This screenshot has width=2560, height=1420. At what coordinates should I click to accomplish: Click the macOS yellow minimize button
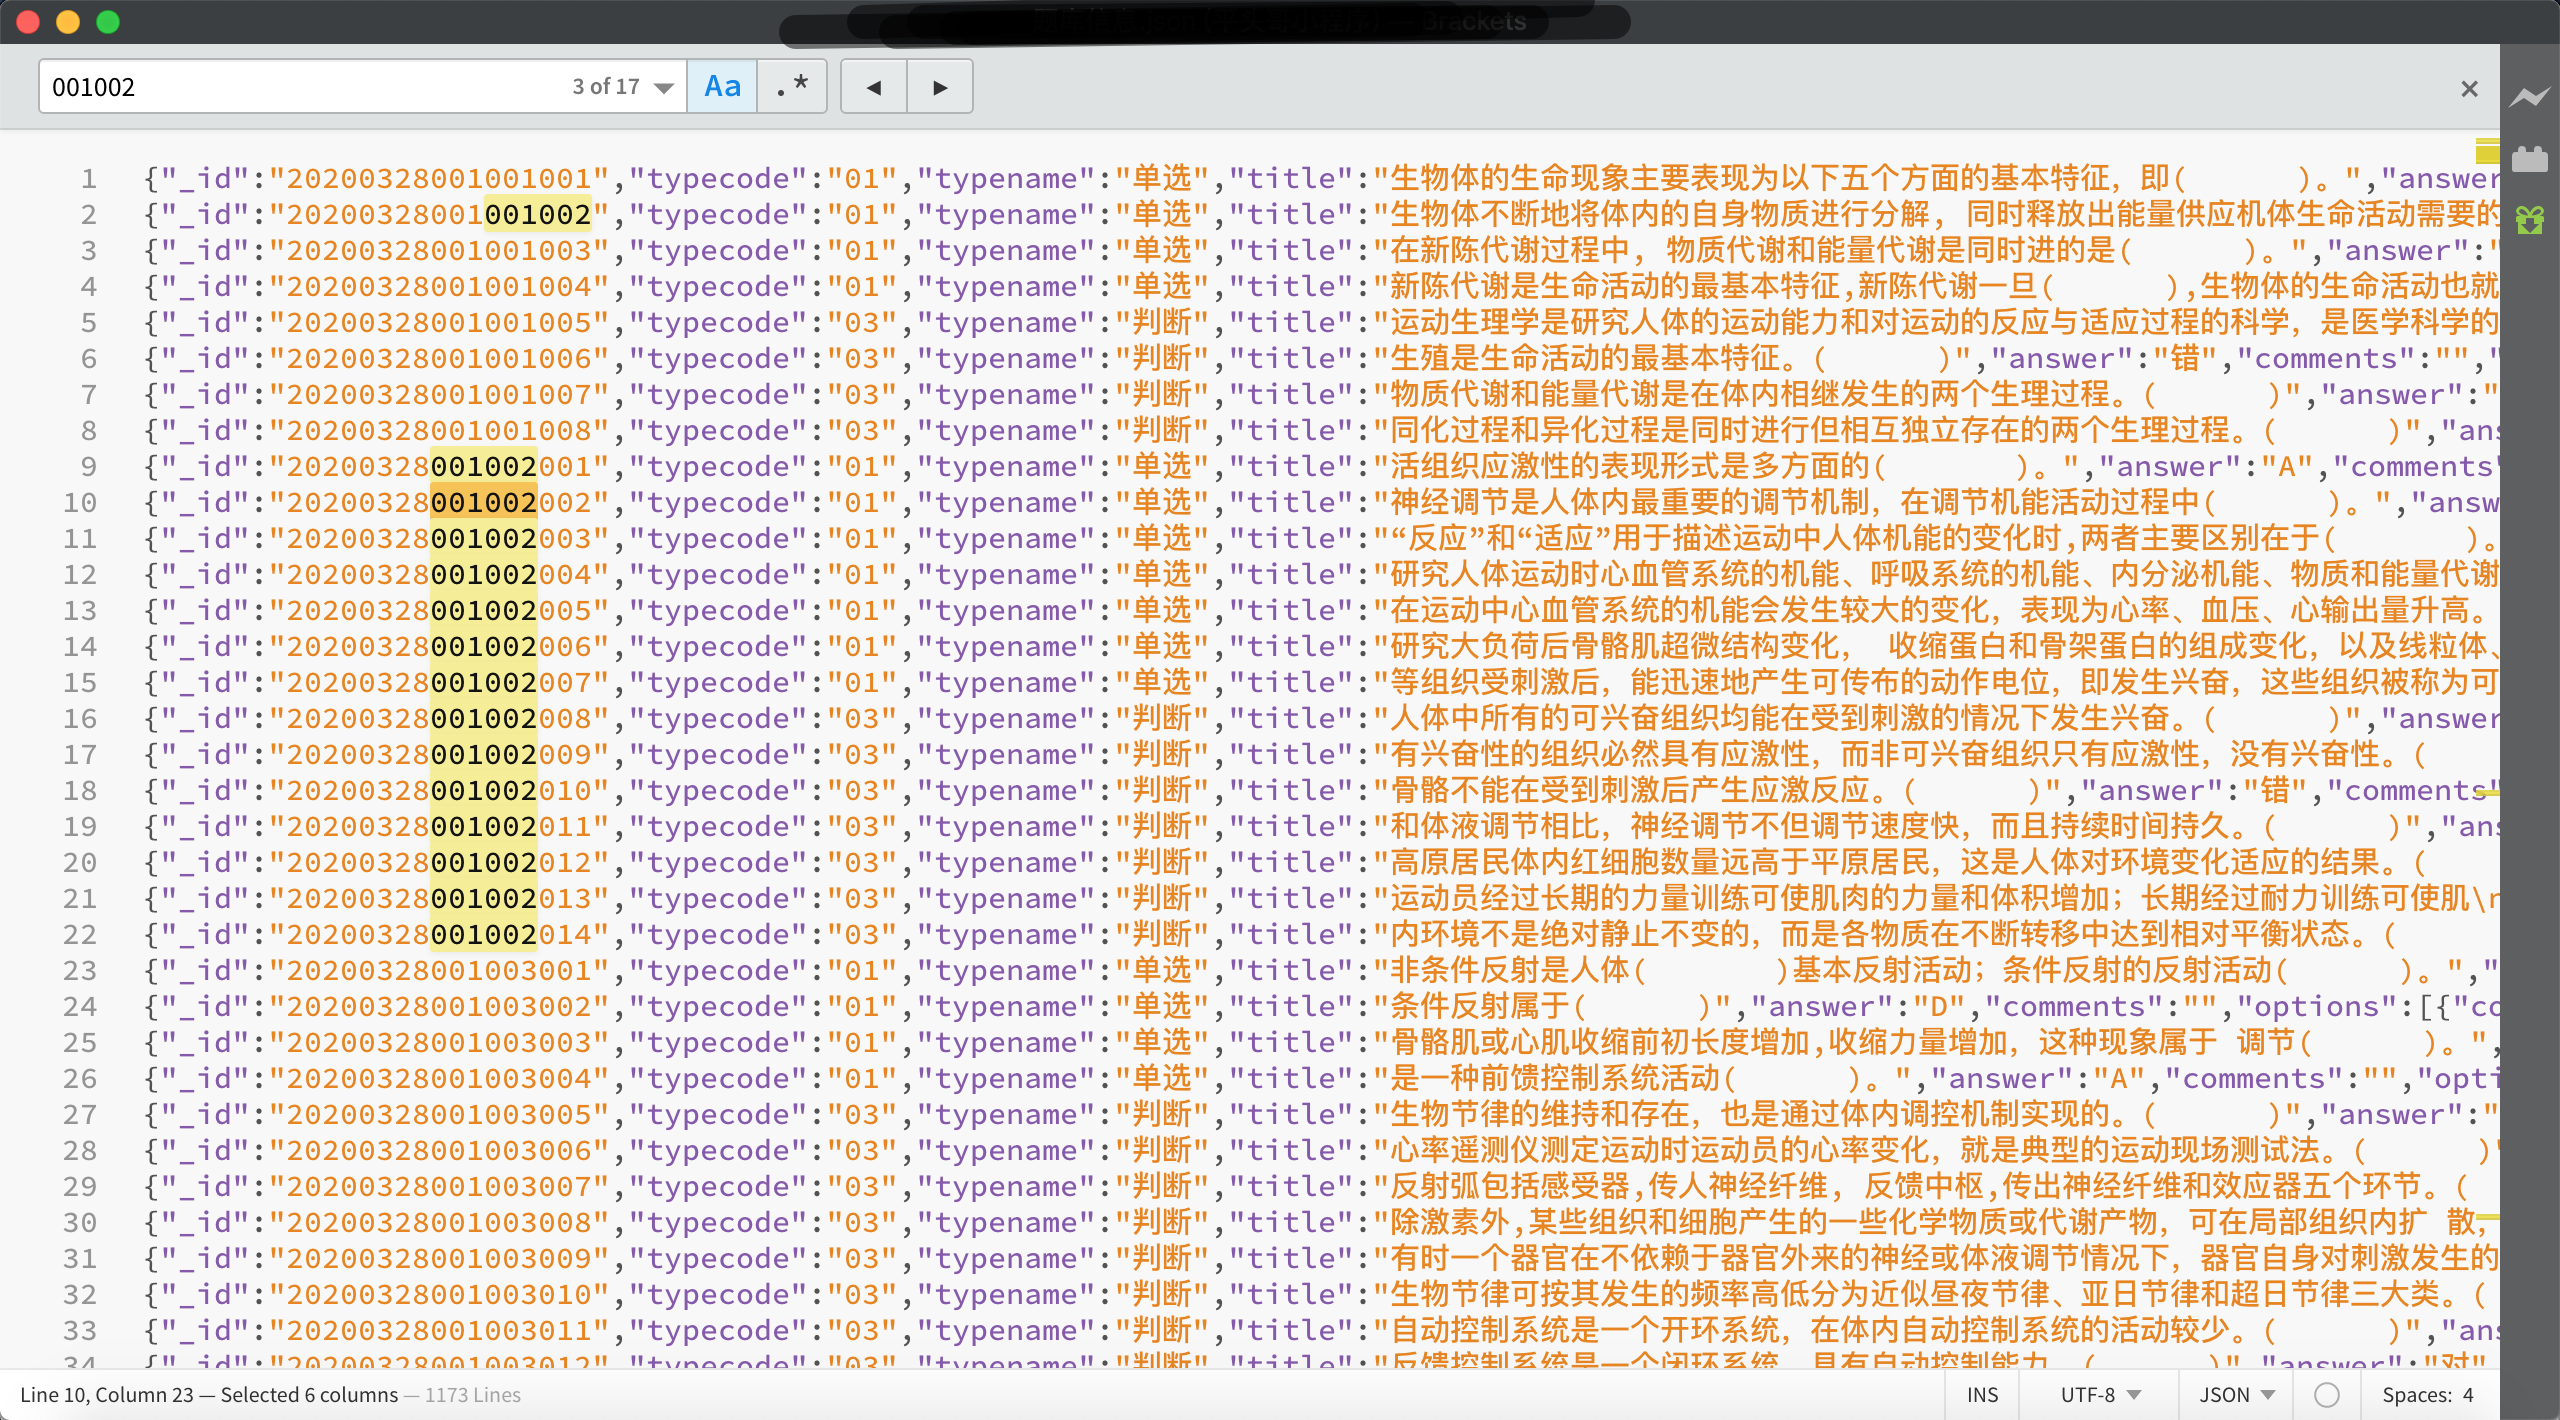click(x=68, y=21)
